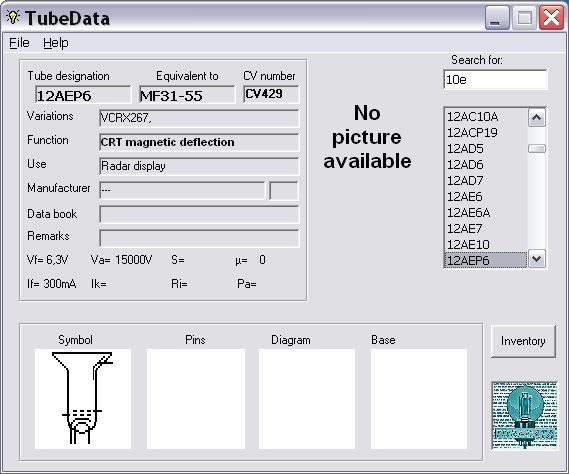Click the up arrow of the tube list
Image resolution: width=569 pixels, height=474 pixels.
coord(537,118)
